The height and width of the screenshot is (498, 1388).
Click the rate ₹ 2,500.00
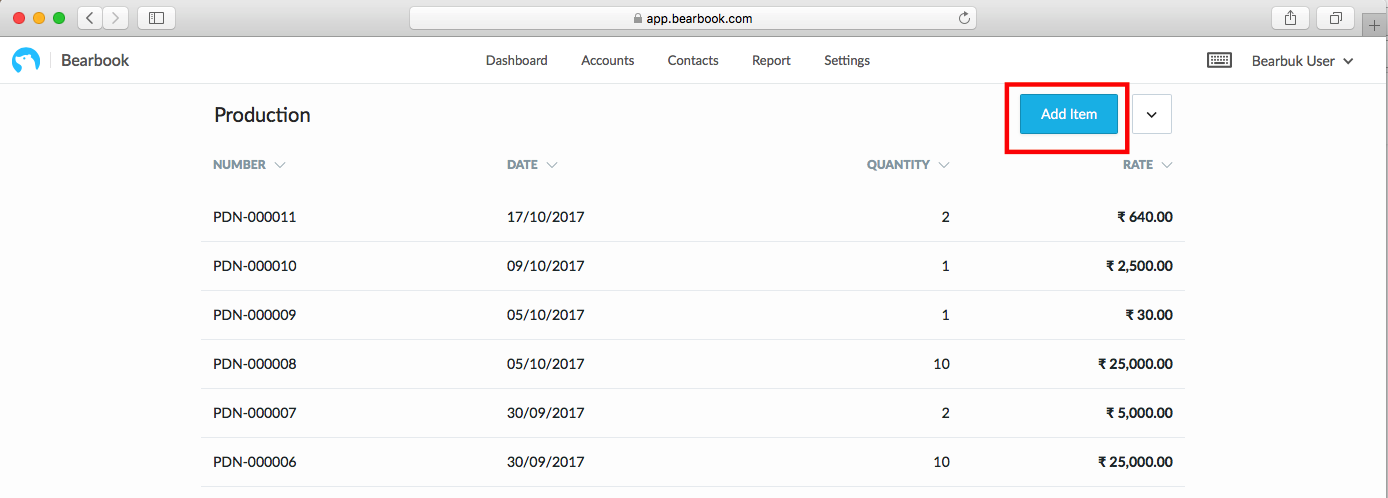click(1139, 266)
